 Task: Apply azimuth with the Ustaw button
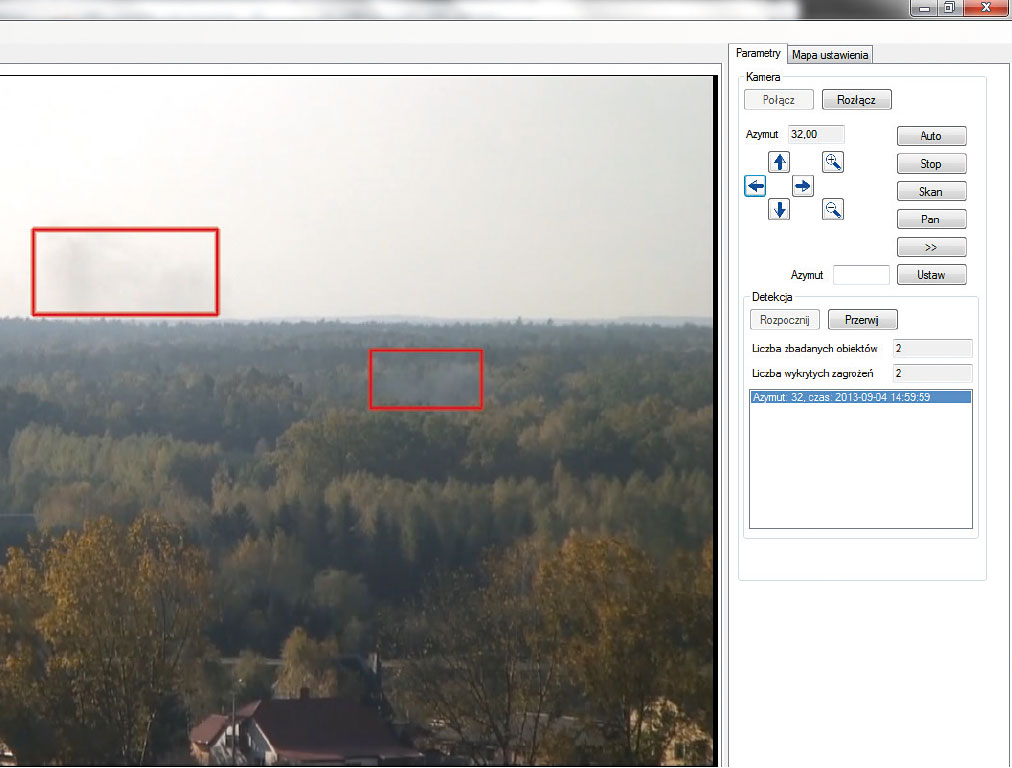931,275
